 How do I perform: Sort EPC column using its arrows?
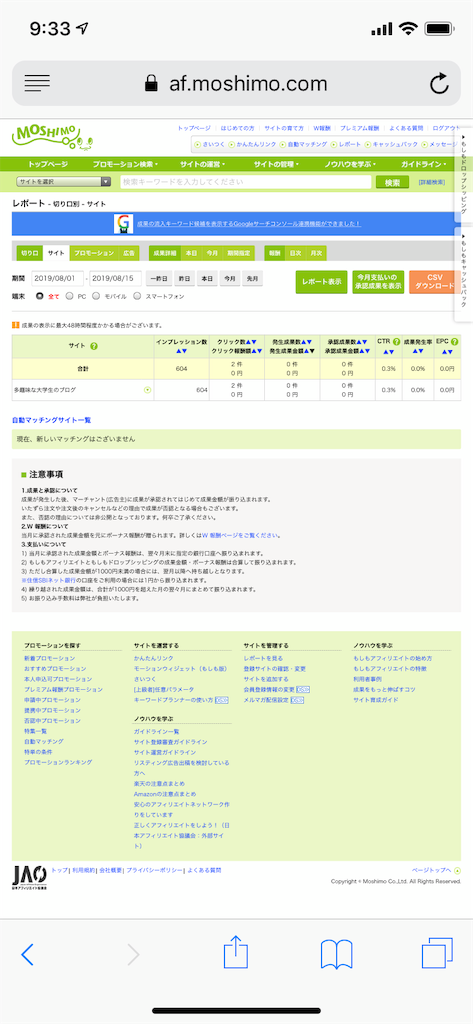(x=448, y=351)
